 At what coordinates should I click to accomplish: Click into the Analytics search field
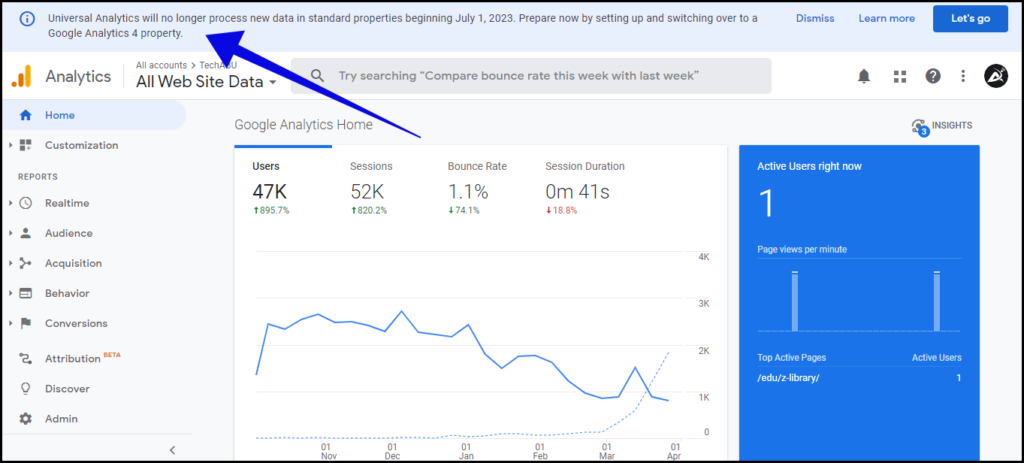(531, 76)
